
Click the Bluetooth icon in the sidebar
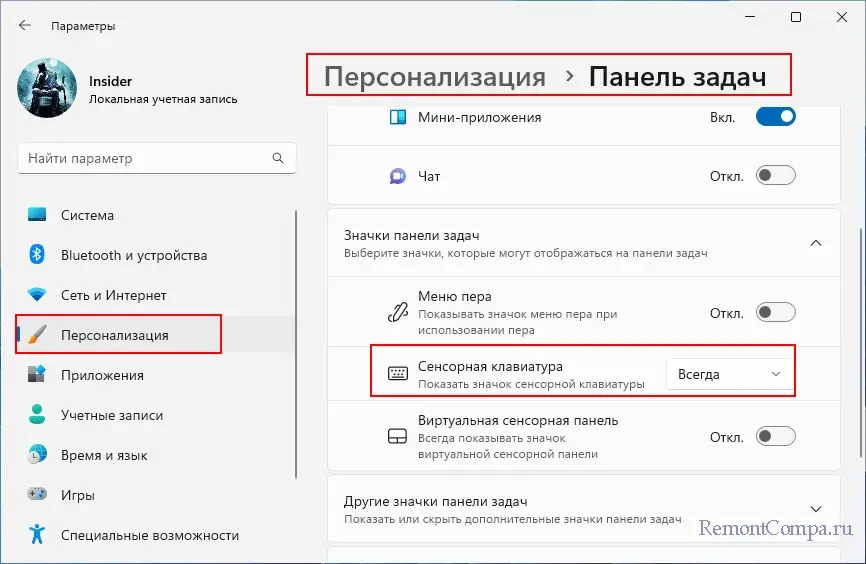tap(37, 255)
